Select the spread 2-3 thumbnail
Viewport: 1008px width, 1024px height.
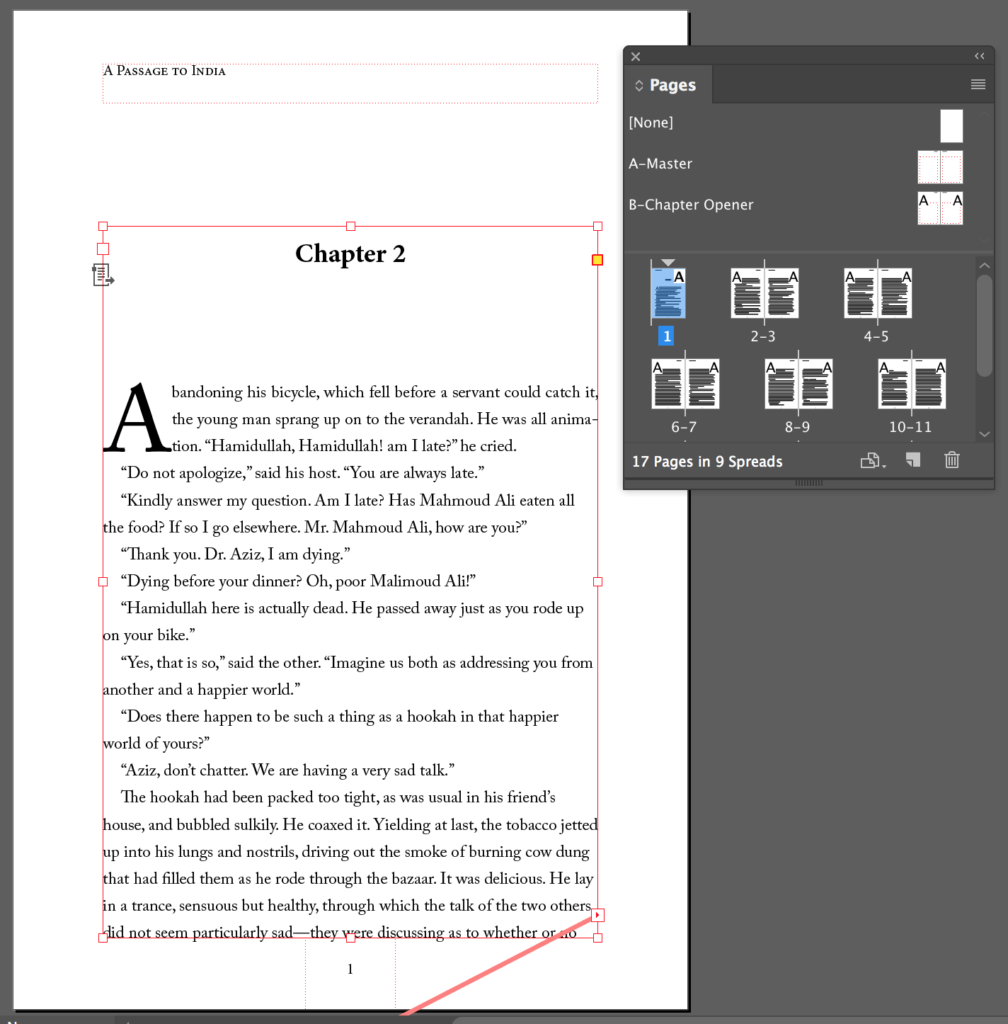[x=764, y=293]
